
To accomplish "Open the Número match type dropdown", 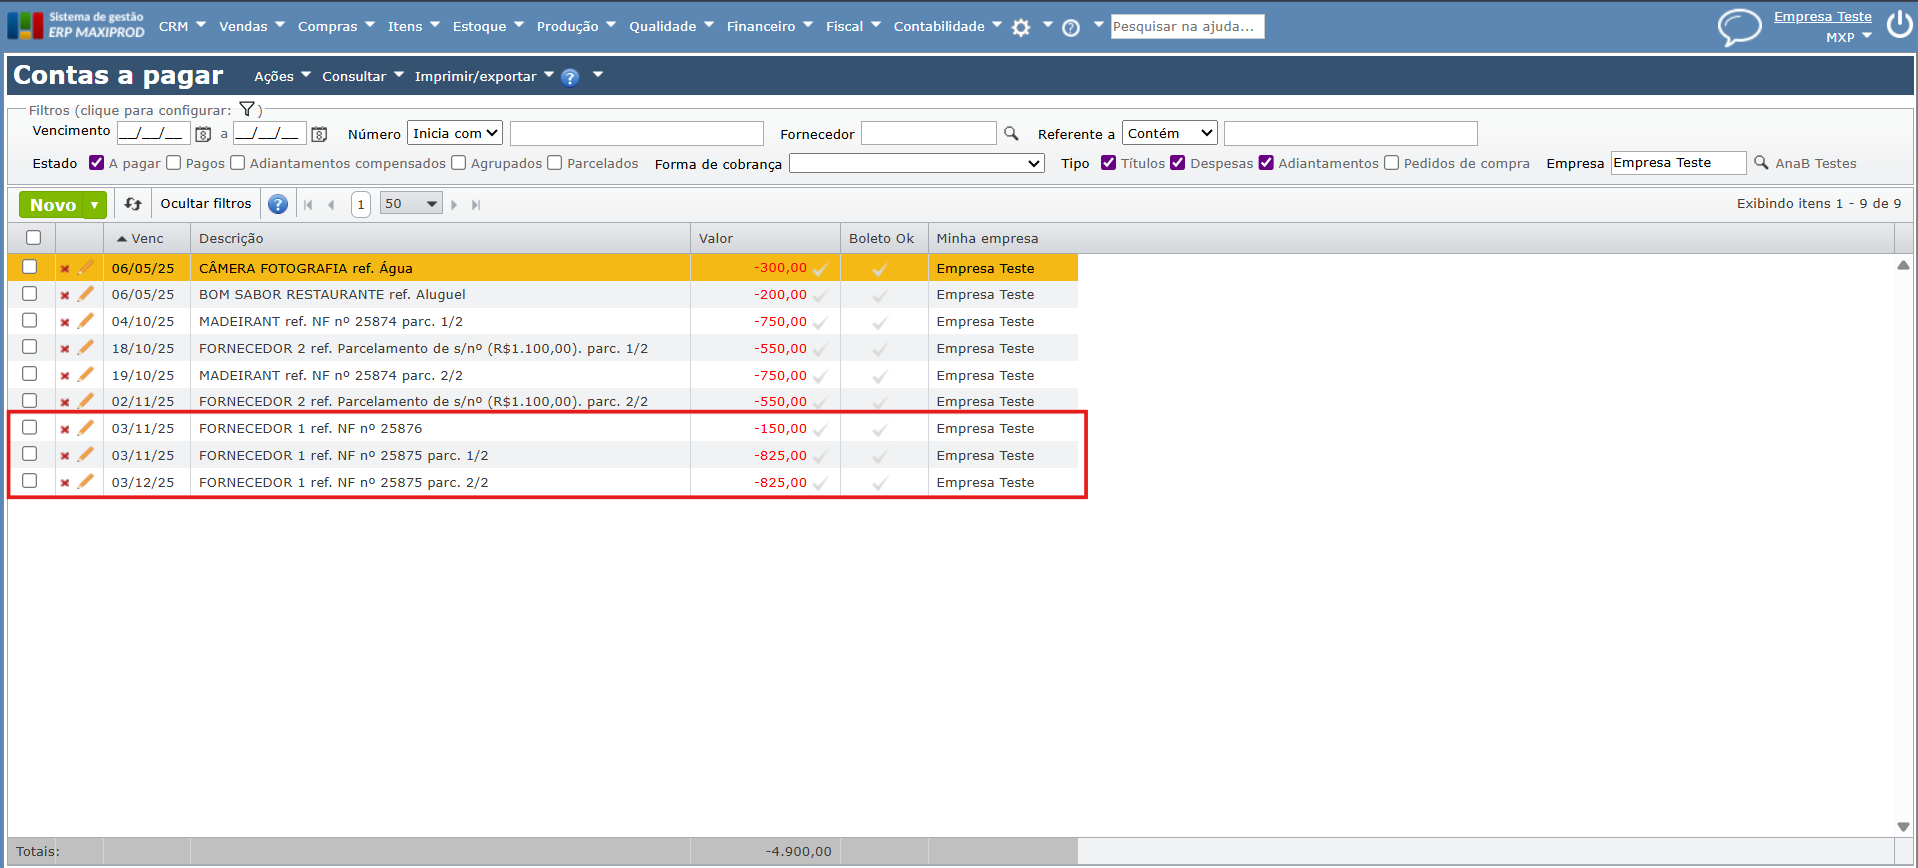I will point(455,134).
